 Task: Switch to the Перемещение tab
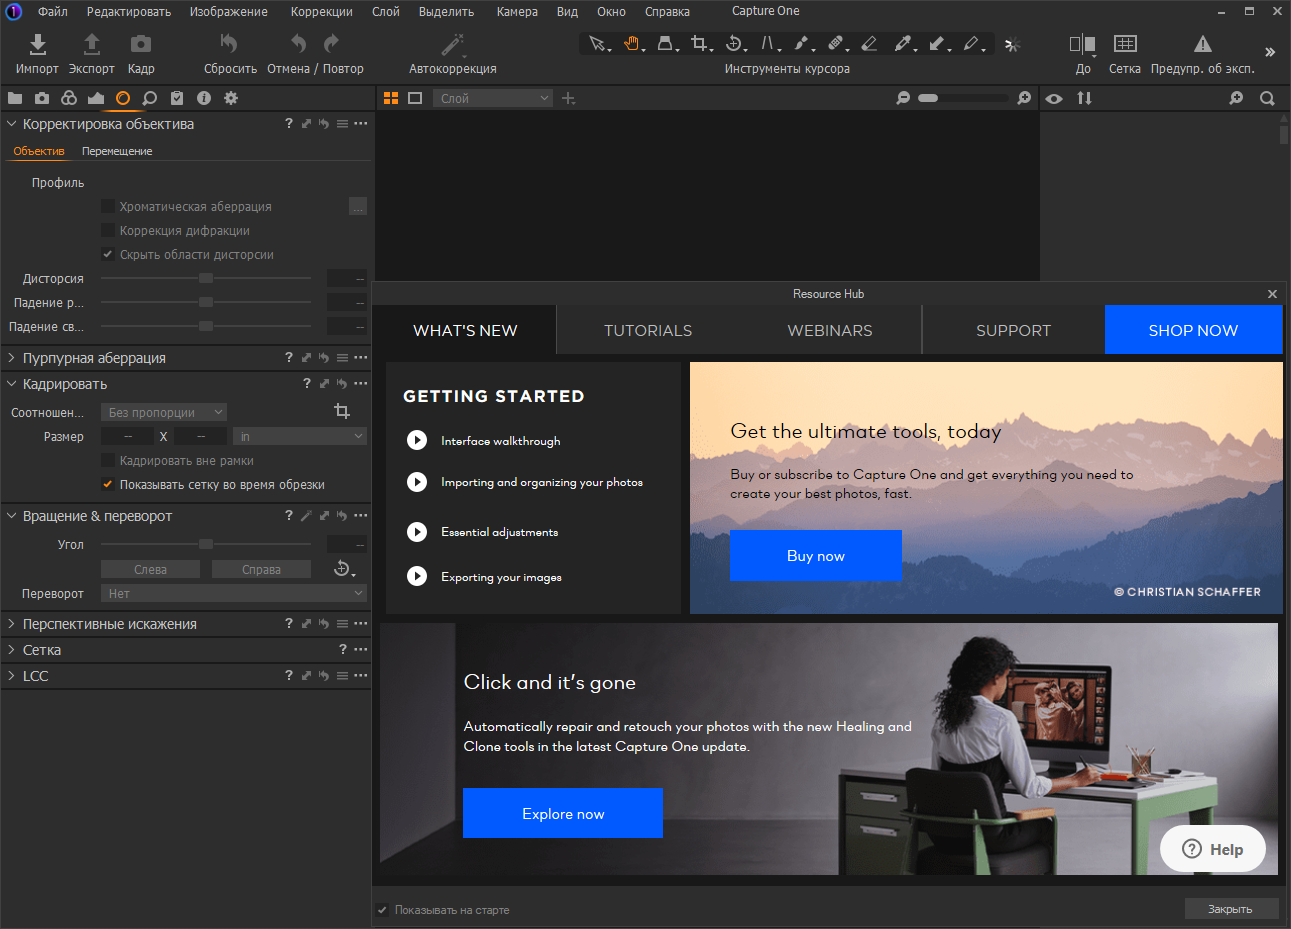click(117, 151)
